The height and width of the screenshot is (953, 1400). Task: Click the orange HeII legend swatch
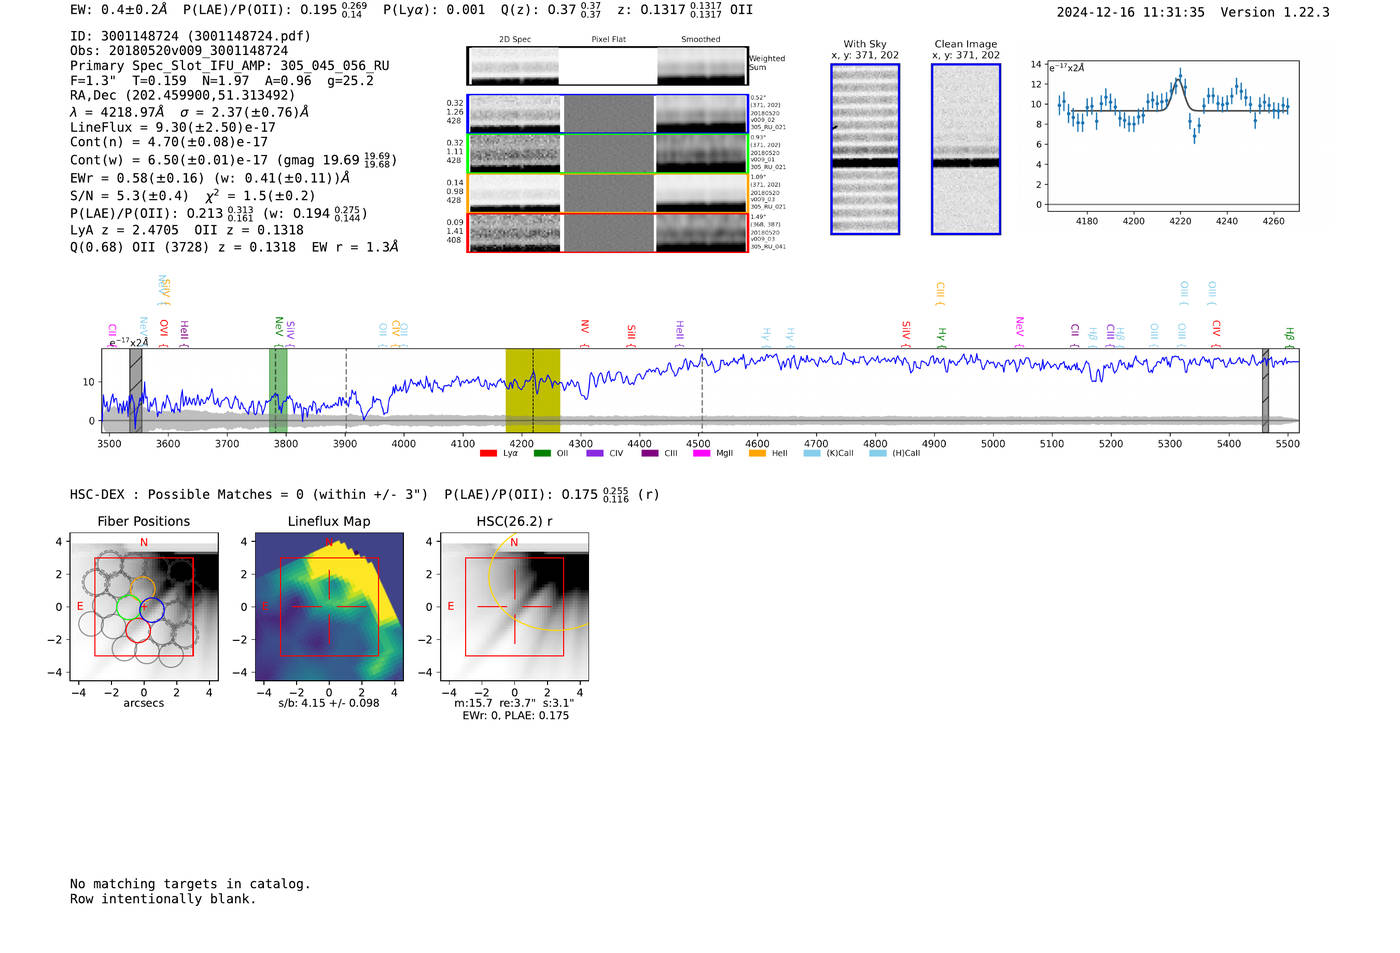click(757, 454)
